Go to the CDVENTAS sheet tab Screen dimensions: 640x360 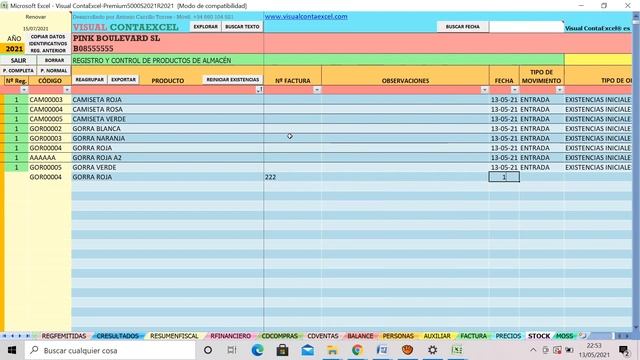322,336
